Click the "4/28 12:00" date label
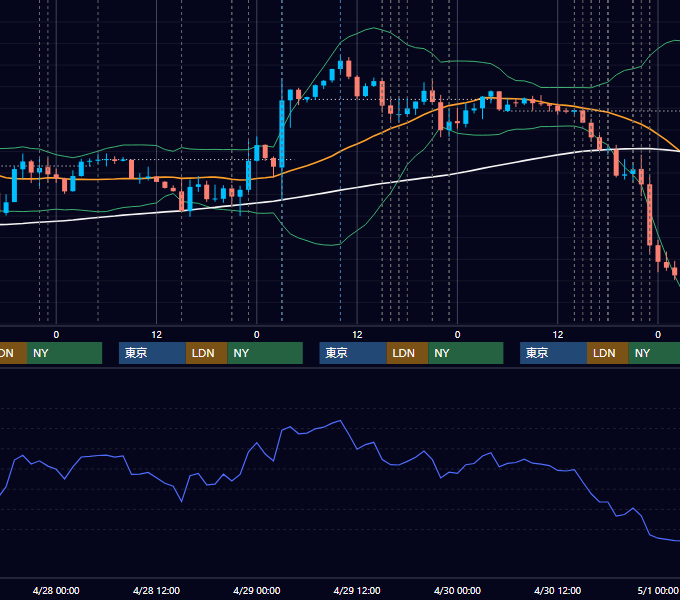 (156, 590)
